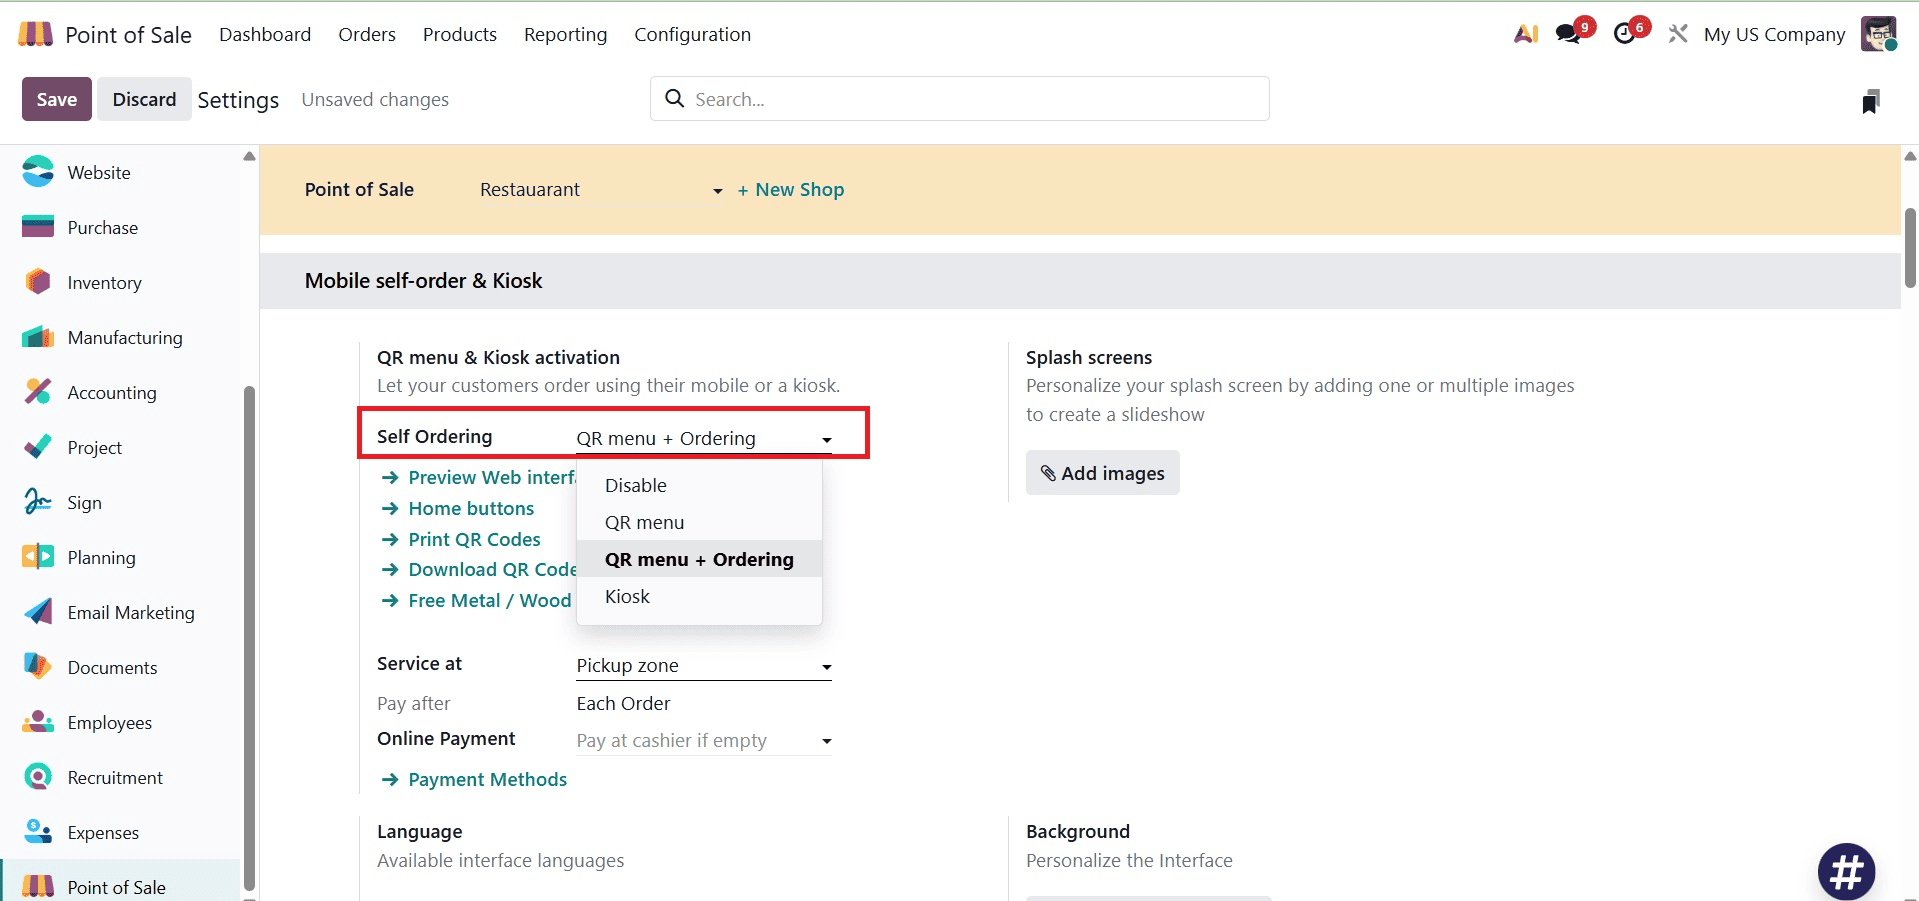Click the Each Order value text

click(623, 703)
